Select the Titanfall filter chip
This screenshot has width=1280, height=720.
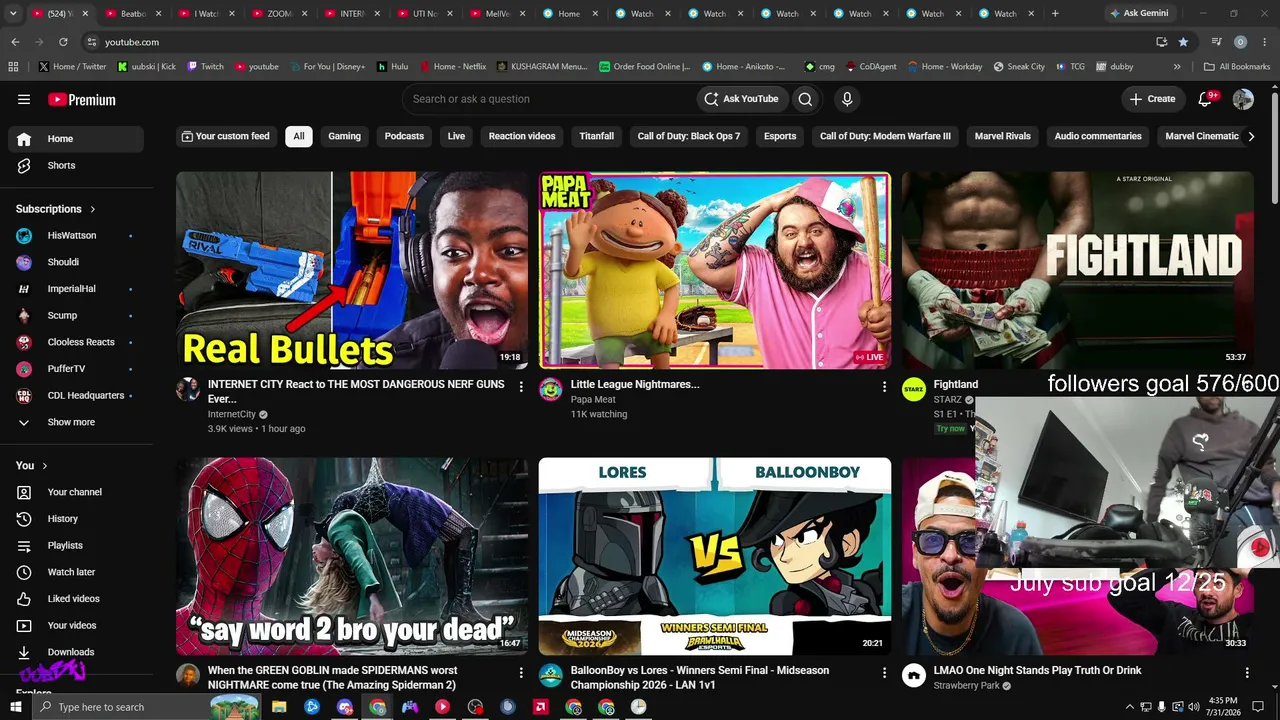597,136
